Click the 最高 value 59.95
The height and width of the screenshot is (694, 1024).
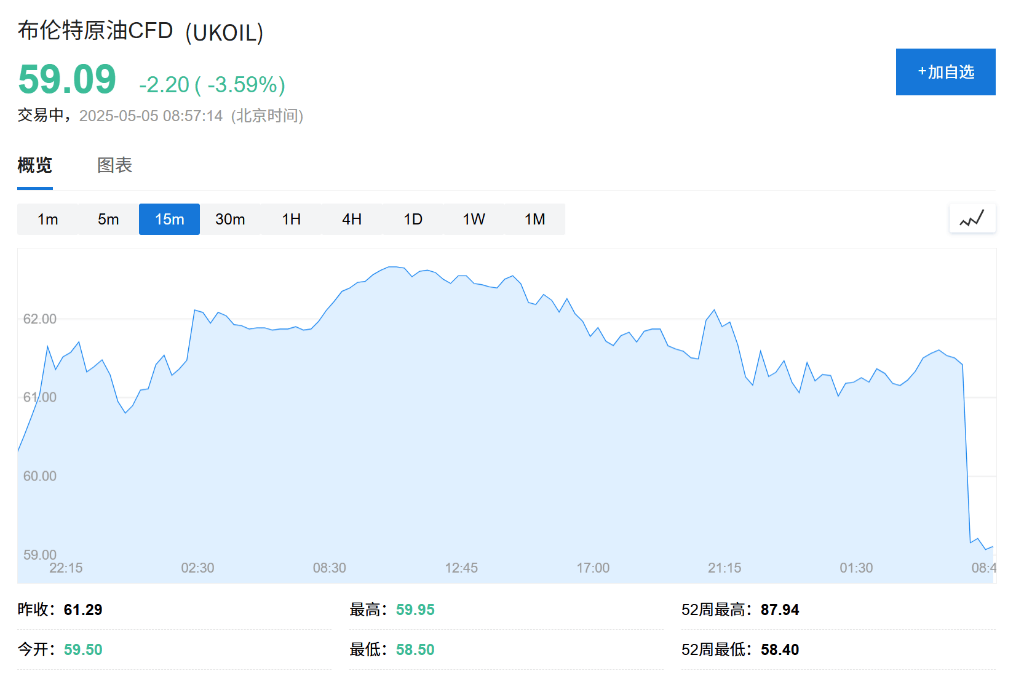[413, 608]
